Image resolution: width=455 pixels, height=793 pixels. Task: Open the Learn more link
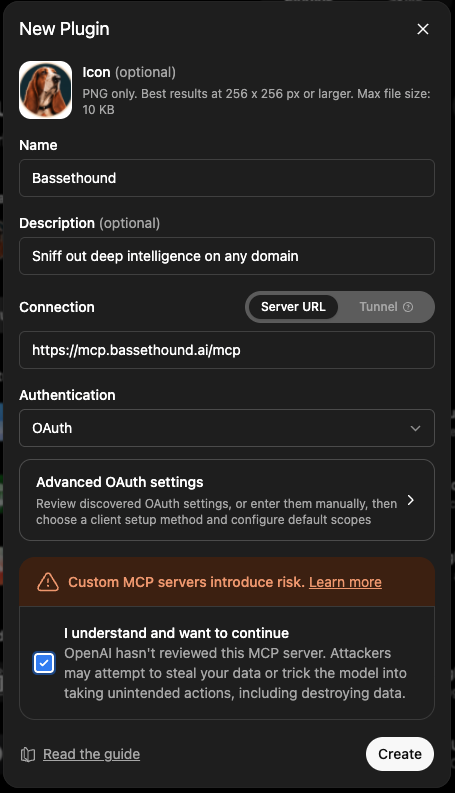345,582
